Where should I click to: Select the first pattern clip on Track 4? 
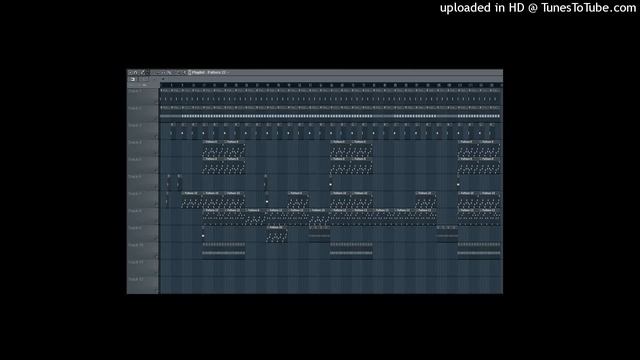[x=213, y=149]
